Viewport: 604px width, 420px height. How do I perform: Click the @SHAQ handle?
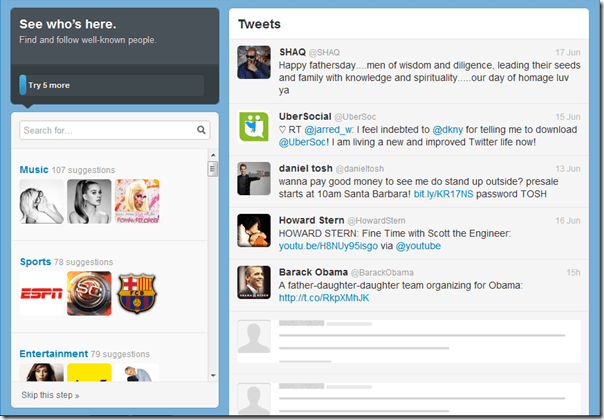click(x=324, y=52)
